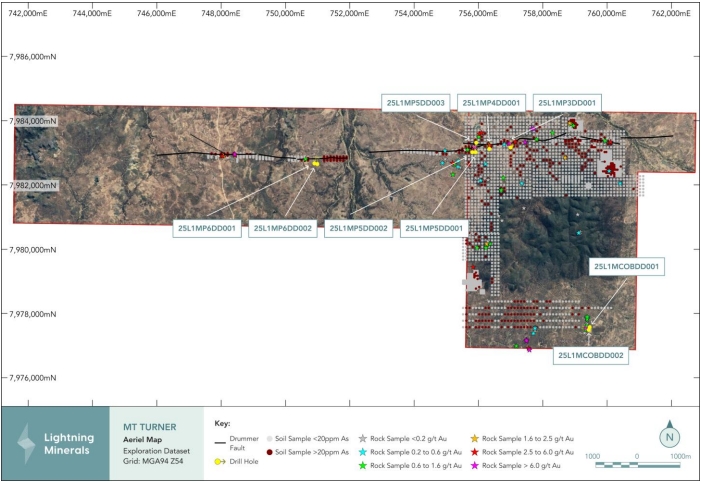Click the Drummer Fault black line symbol
This screenshot has height=483, width=701.
pyautogui.click(x=220, y=443)
